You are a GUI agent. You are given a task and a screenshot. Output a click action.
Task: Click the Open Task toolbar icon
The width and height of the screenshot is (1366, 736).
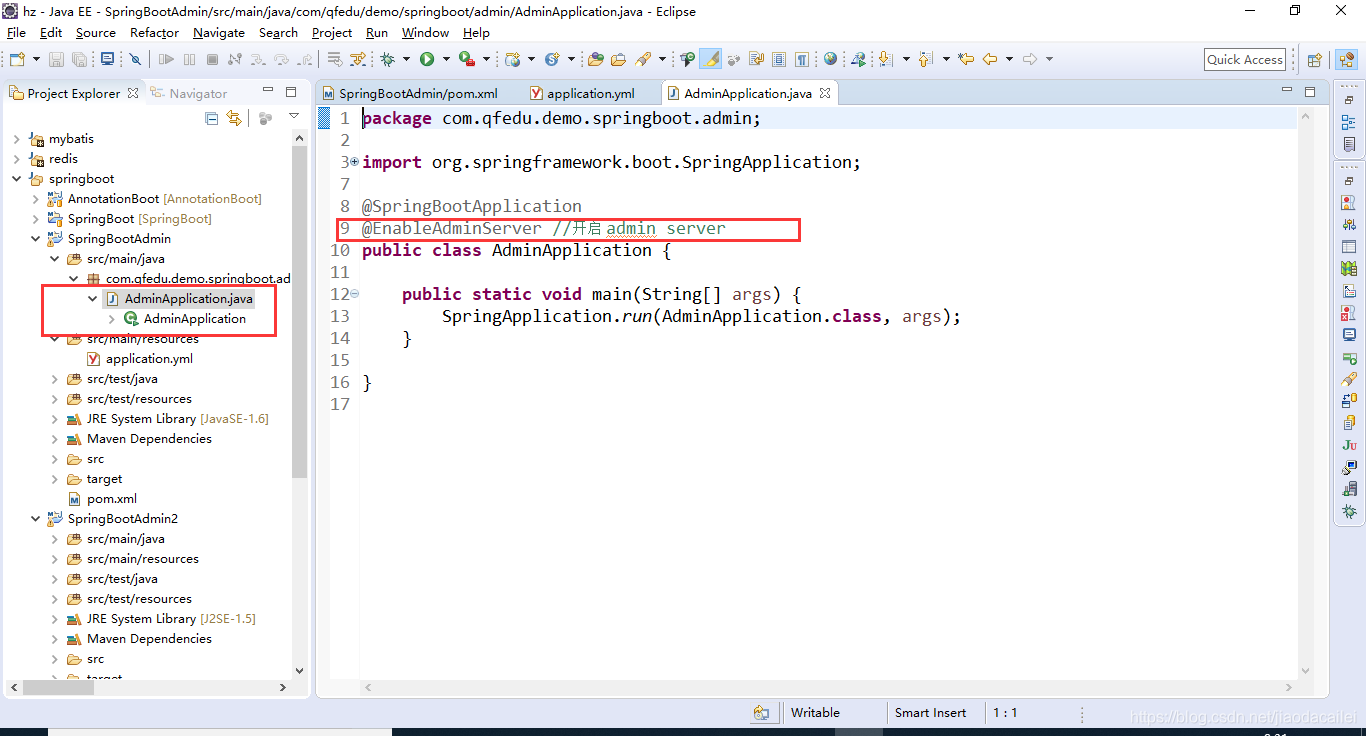(x=618, y=60)
